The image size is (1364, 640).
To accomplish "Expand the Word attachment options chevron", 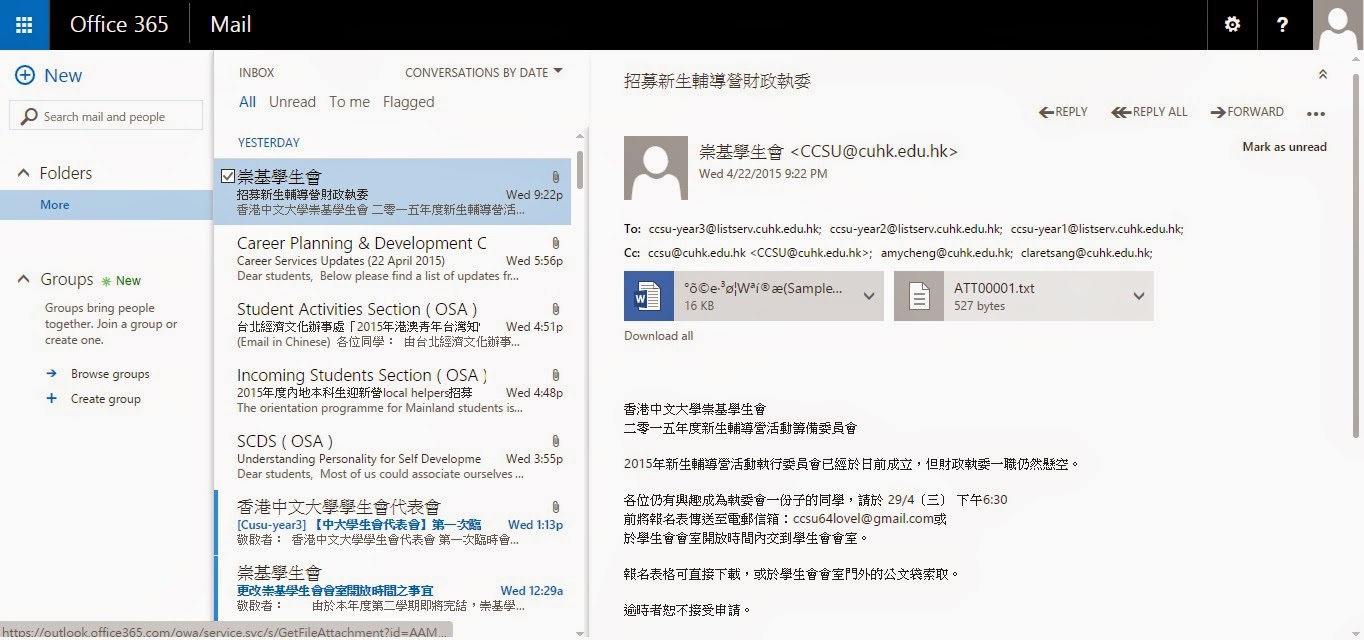I will coord(869,296).
